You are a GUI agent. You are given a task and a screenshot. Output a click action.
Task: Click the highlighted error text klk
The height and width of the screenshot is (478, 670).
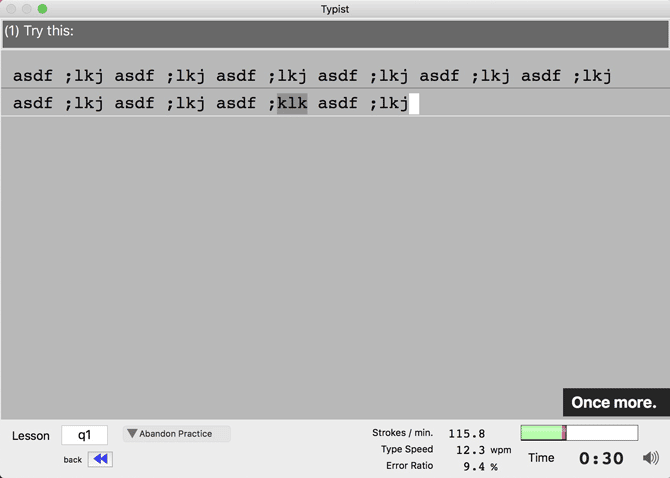pyautogui.click(x=292, y=103)
